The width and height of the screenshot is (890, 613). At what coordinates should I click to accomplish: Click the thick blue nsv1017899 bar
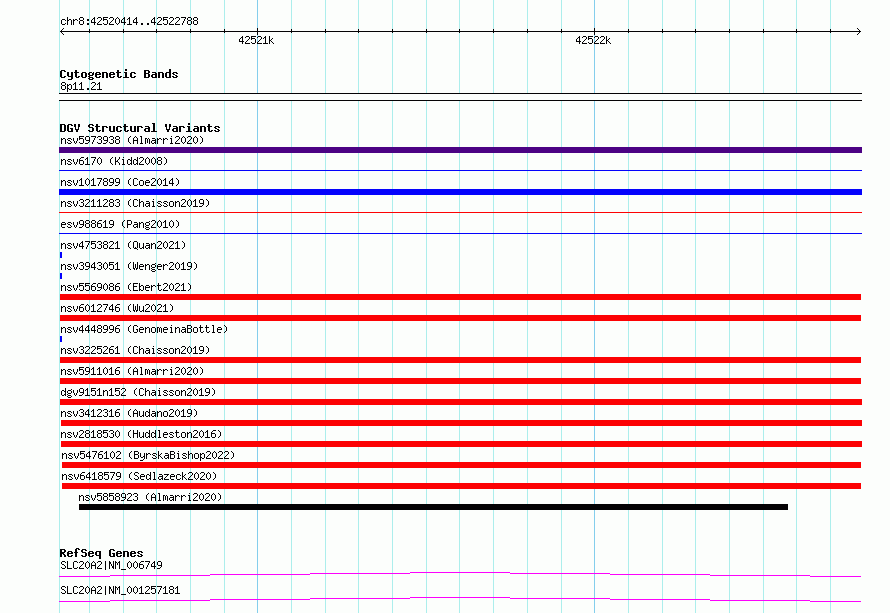(x=460, y=192)
